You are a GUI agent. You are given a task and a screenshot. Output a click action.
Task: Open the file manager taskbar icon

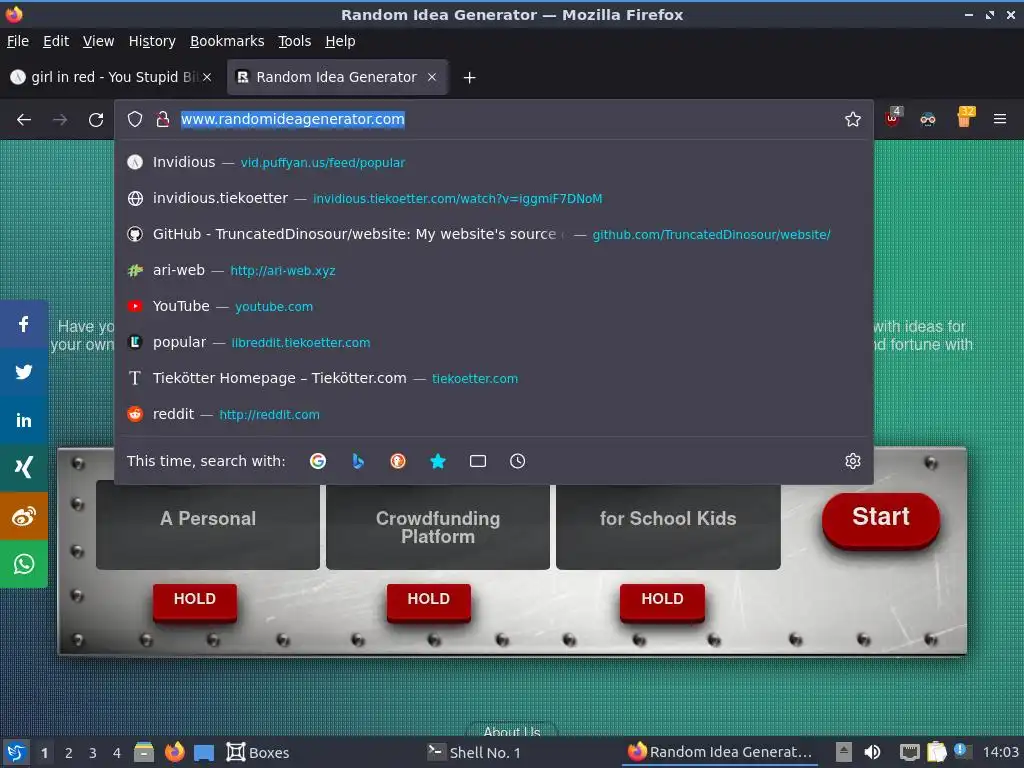[x=144, y=752]
